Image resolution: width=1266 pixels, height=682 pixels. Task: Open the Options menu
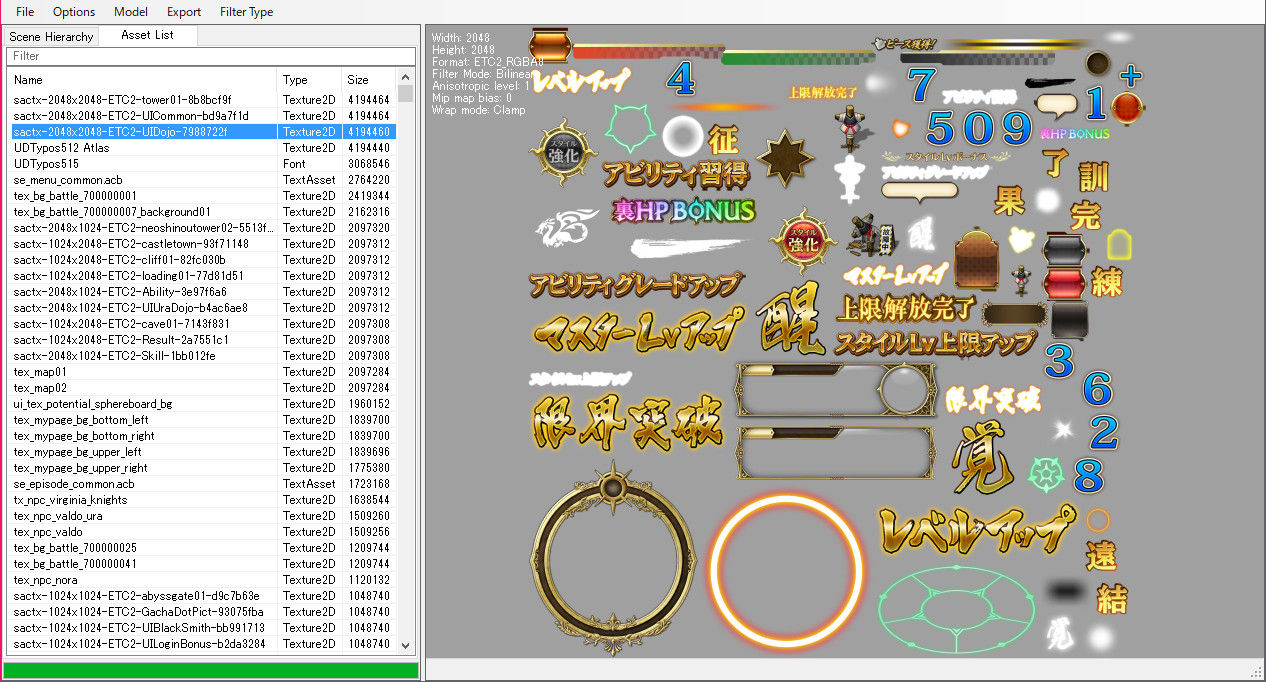(74, 12)
